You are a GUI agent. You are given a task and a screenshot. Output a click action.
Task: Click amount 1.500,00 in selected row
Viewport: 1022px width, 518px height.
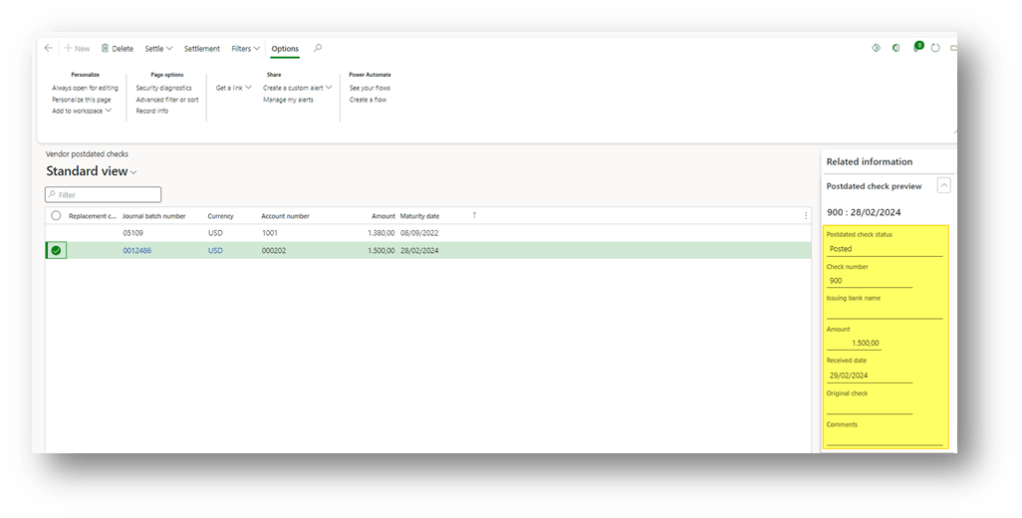click(381, 250)
